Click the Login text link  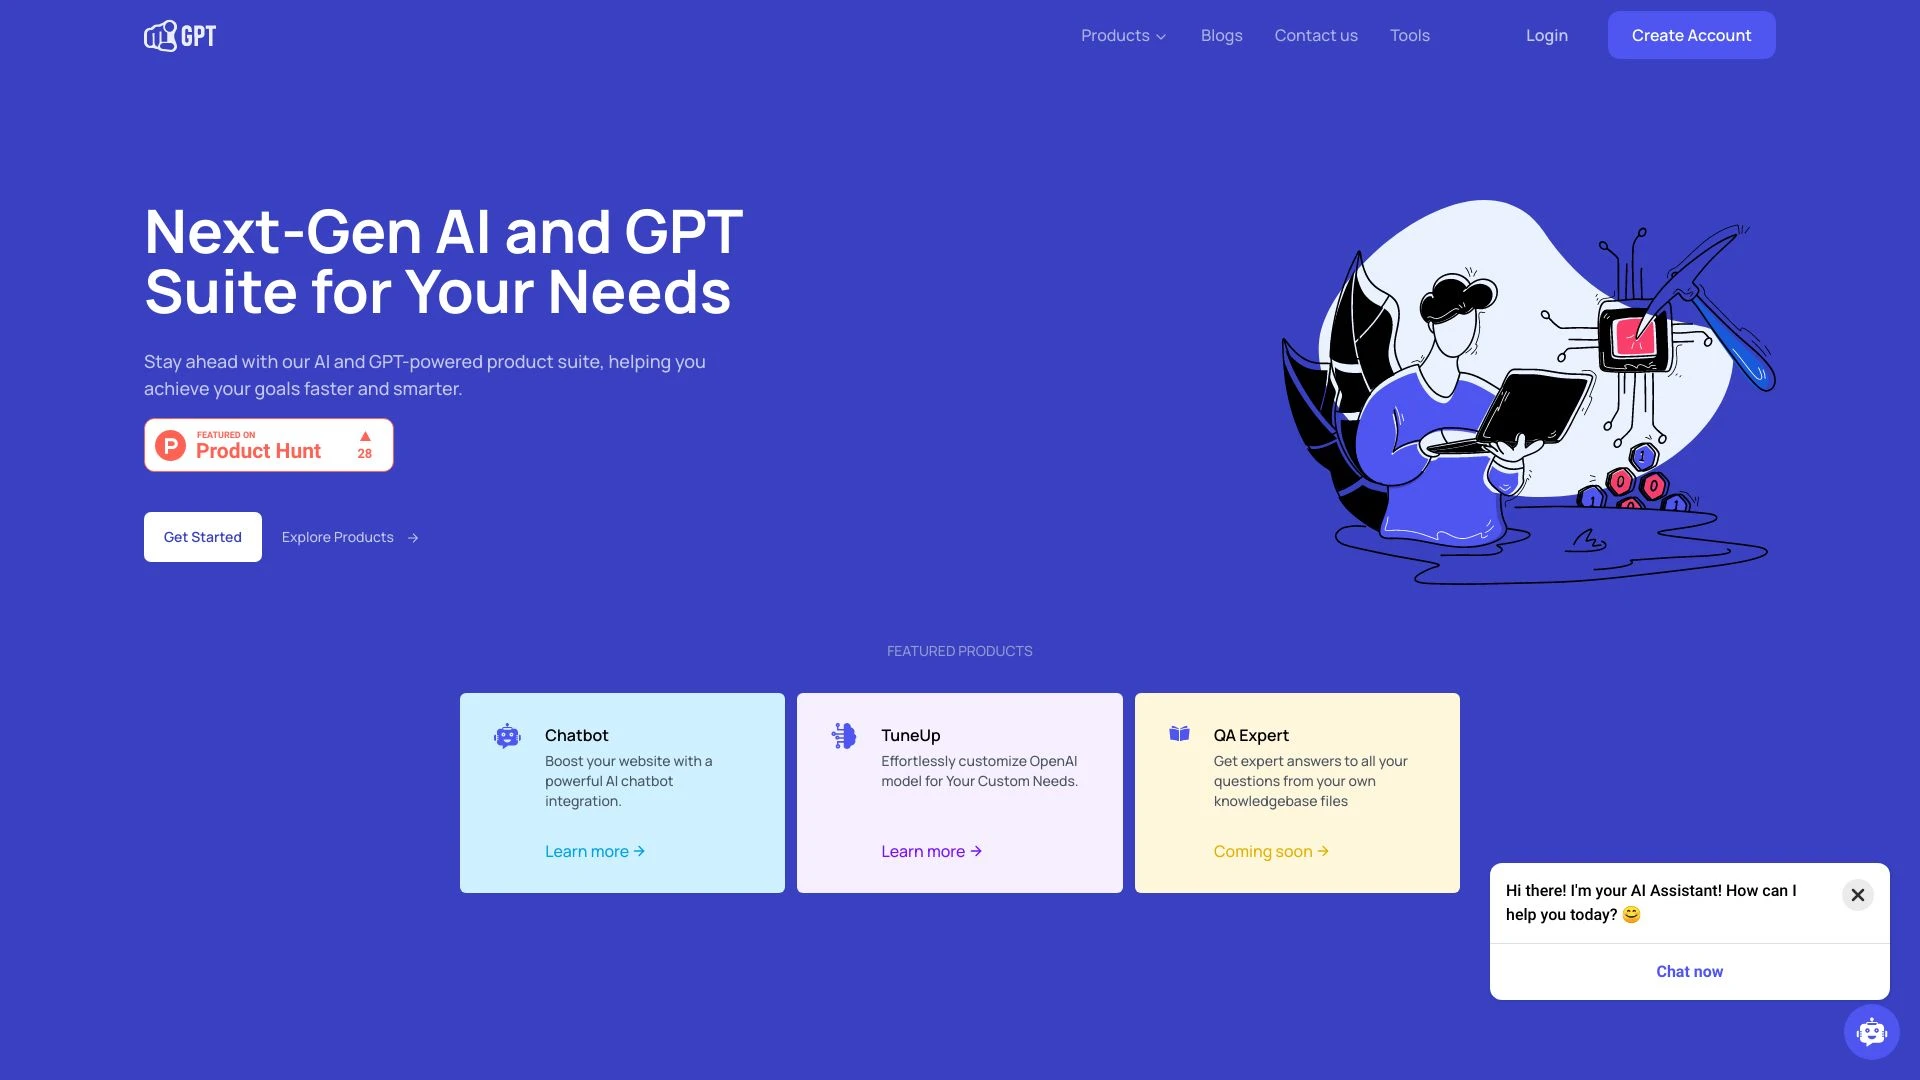click(x=1545, y=34)
